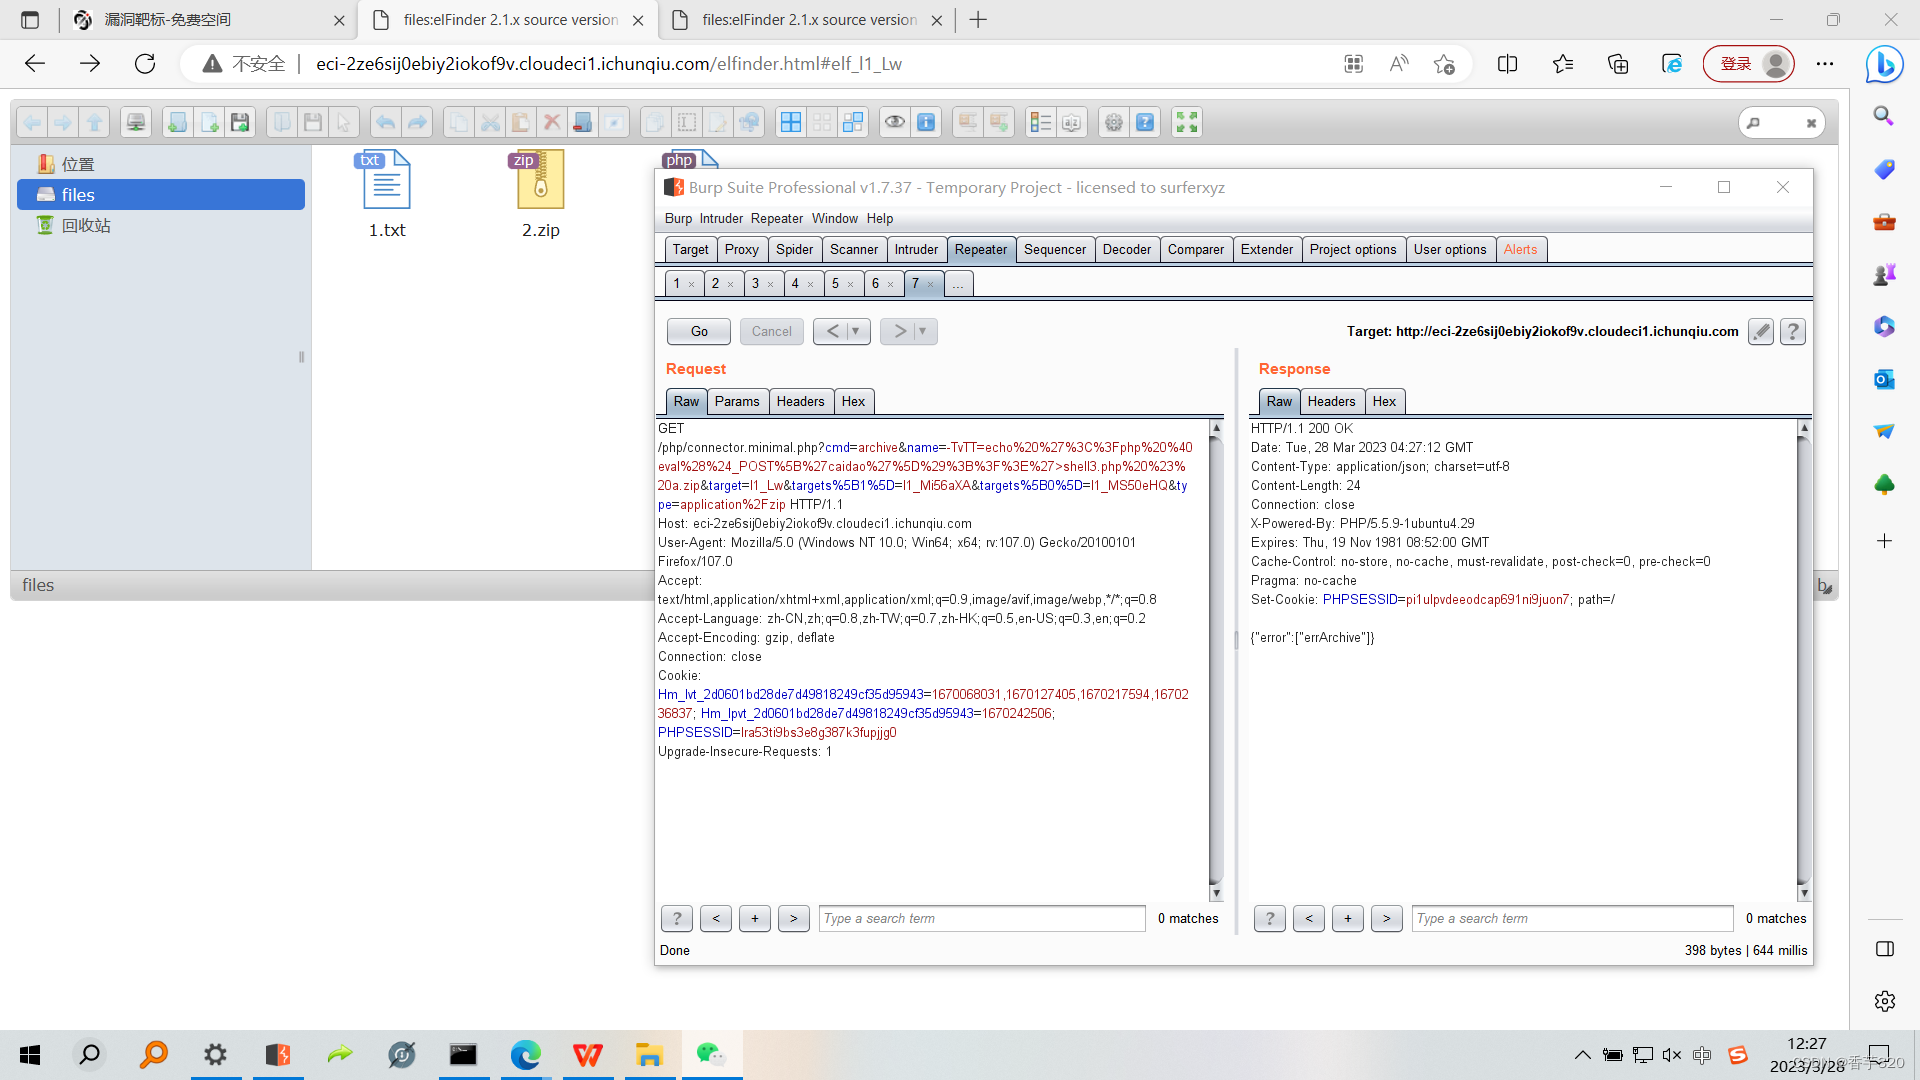Viewport: 1920px width, 1080px height.
Task: Click the Go button
Action: pos(699,332)
